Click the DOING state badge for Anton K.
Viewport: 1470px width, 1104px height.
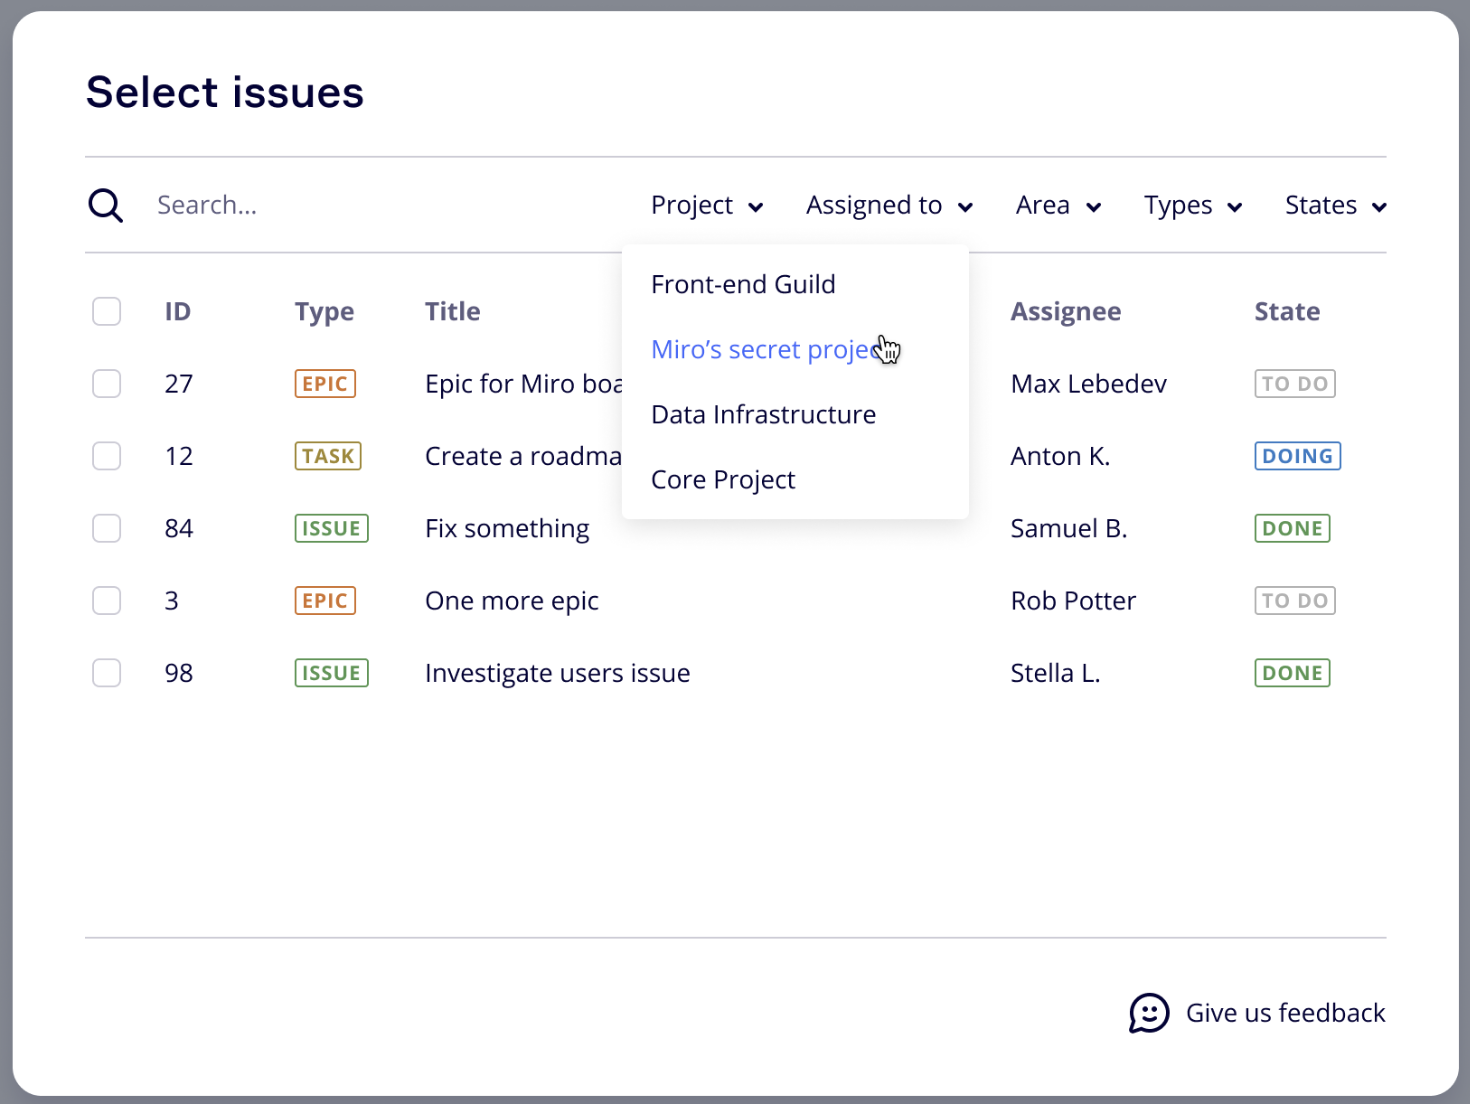[1297, 456]
